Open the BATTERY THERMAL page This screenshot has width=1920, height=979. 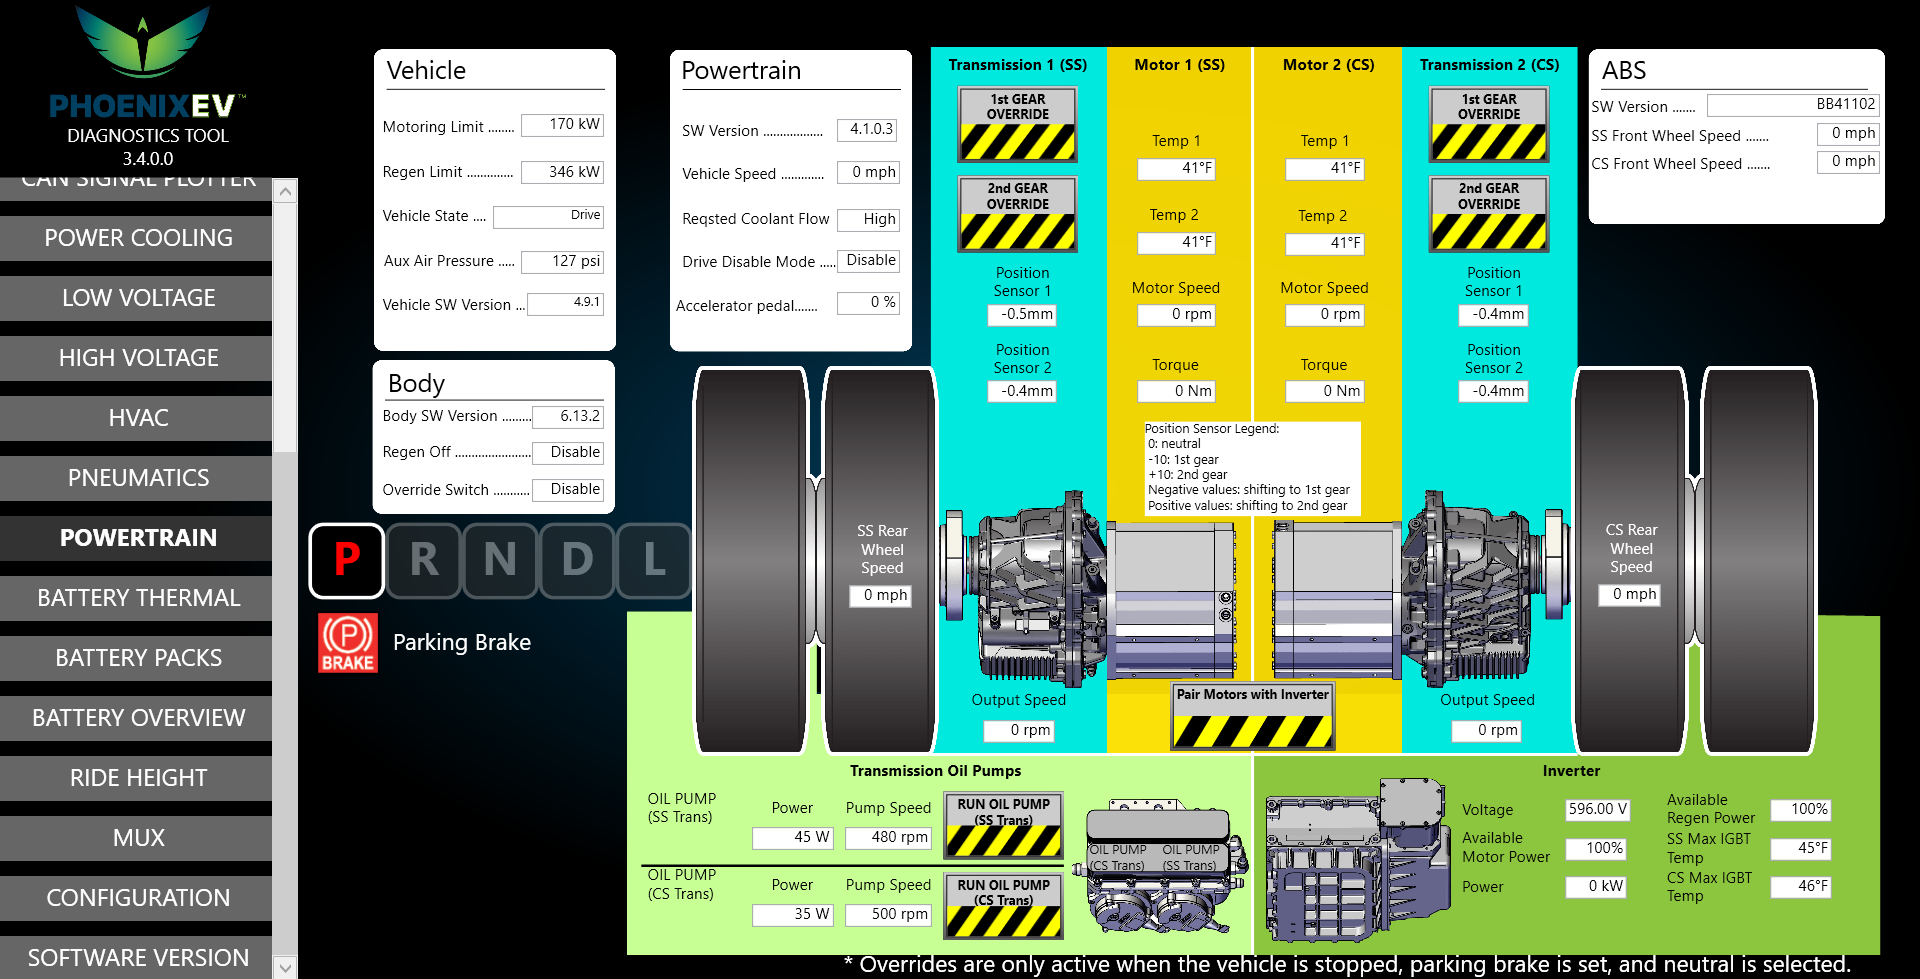[138, 598]
